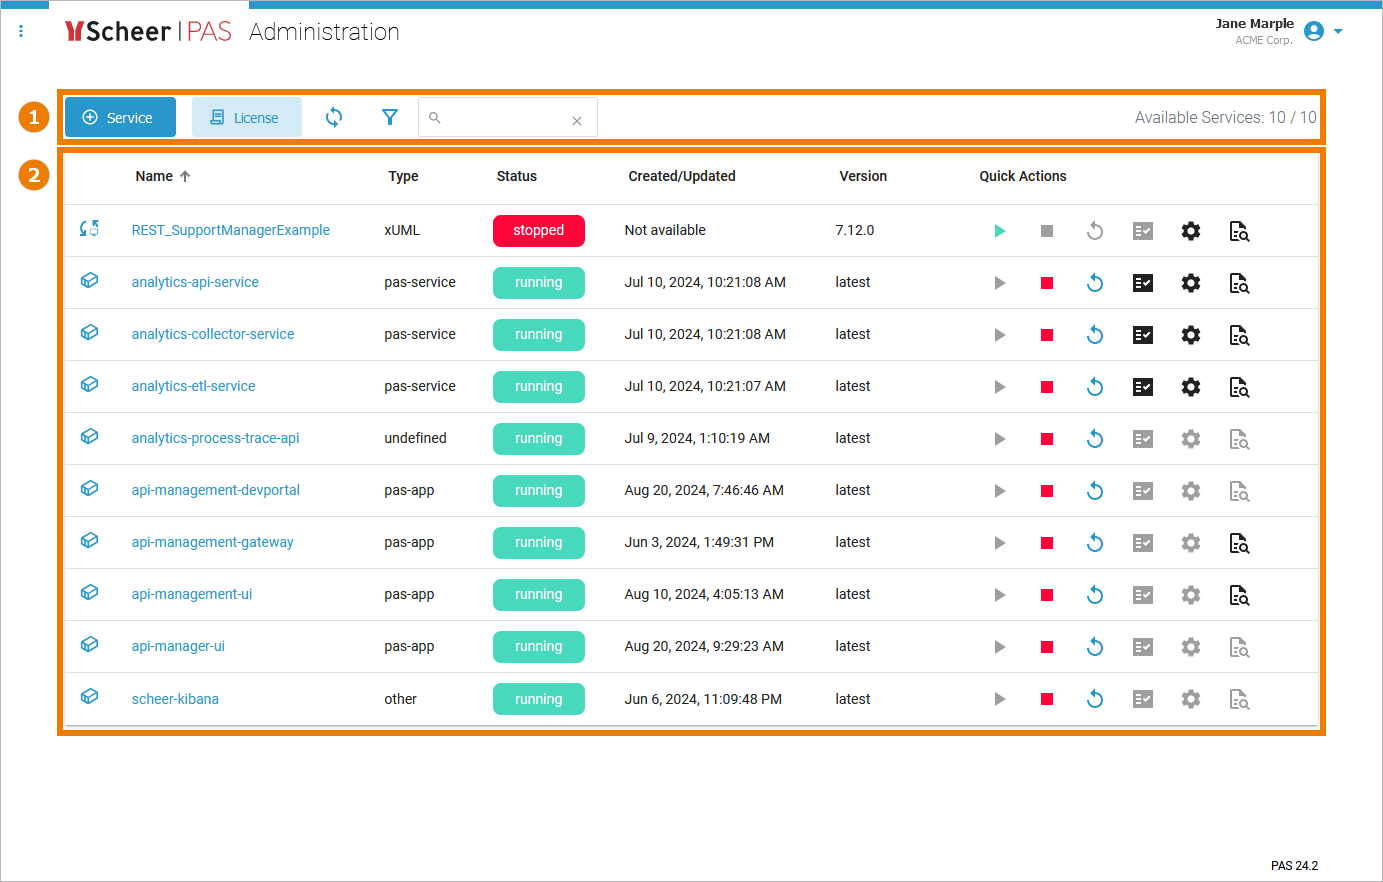Restart the analytics-collector-service

1095,335
